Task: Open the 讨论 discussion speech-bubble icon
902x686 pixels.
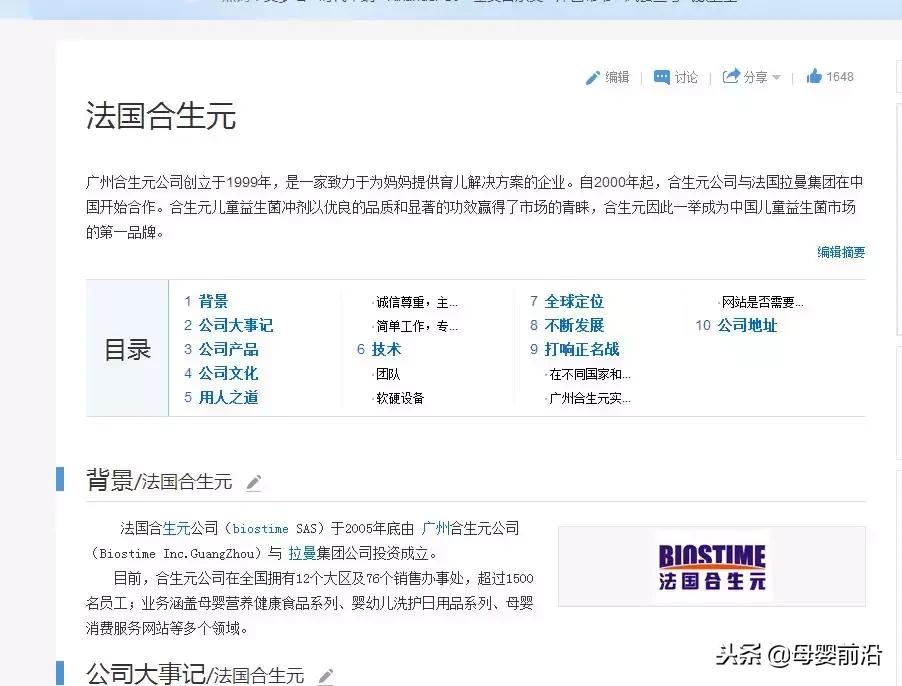Action: (x=660, y=76)
